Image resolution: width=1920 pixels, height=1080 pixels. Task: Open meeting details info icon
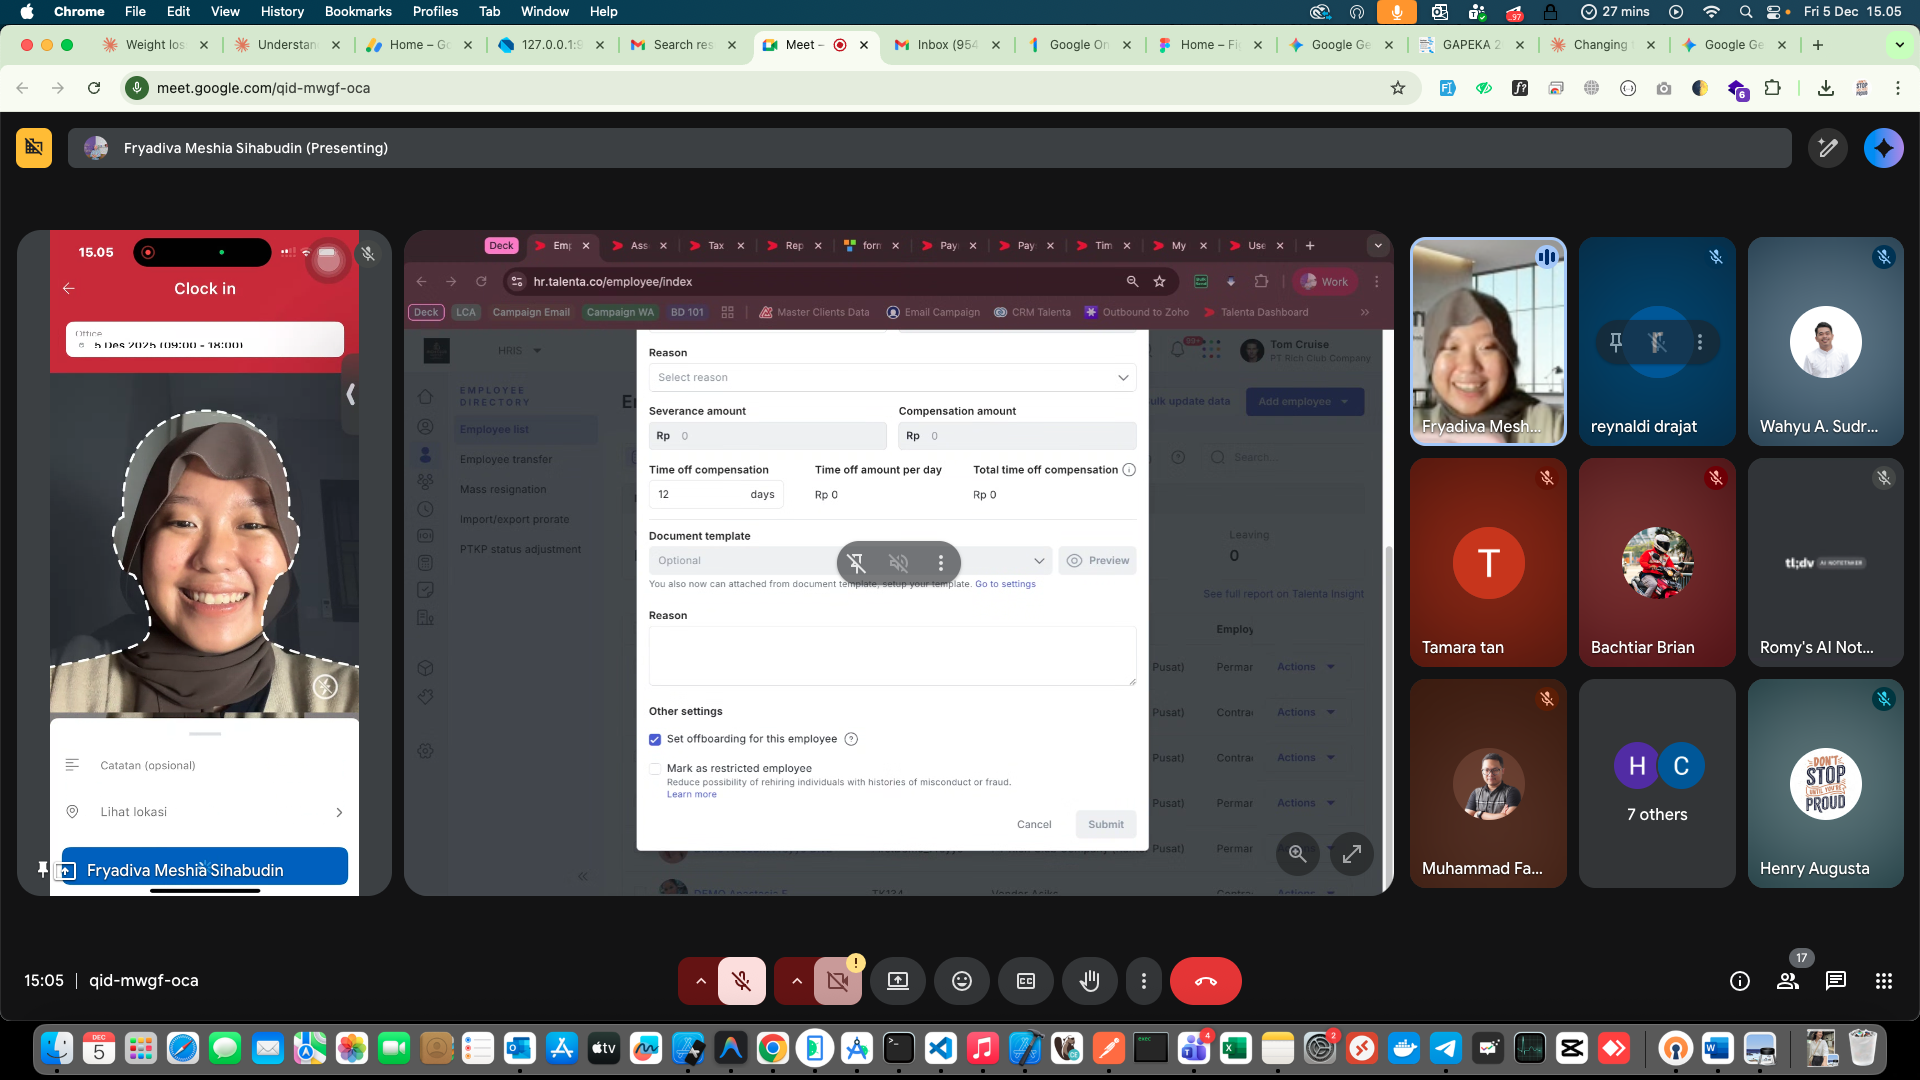(1739, 981)
